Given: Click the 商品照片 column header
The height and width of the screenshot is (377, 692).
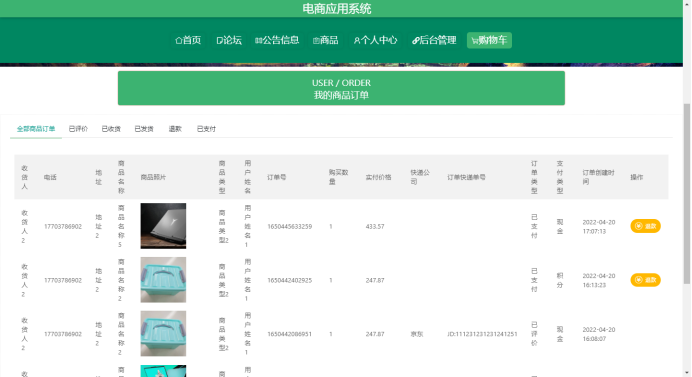Looking at the screenshot, I should pyautogui.click(x=153, y=177).
